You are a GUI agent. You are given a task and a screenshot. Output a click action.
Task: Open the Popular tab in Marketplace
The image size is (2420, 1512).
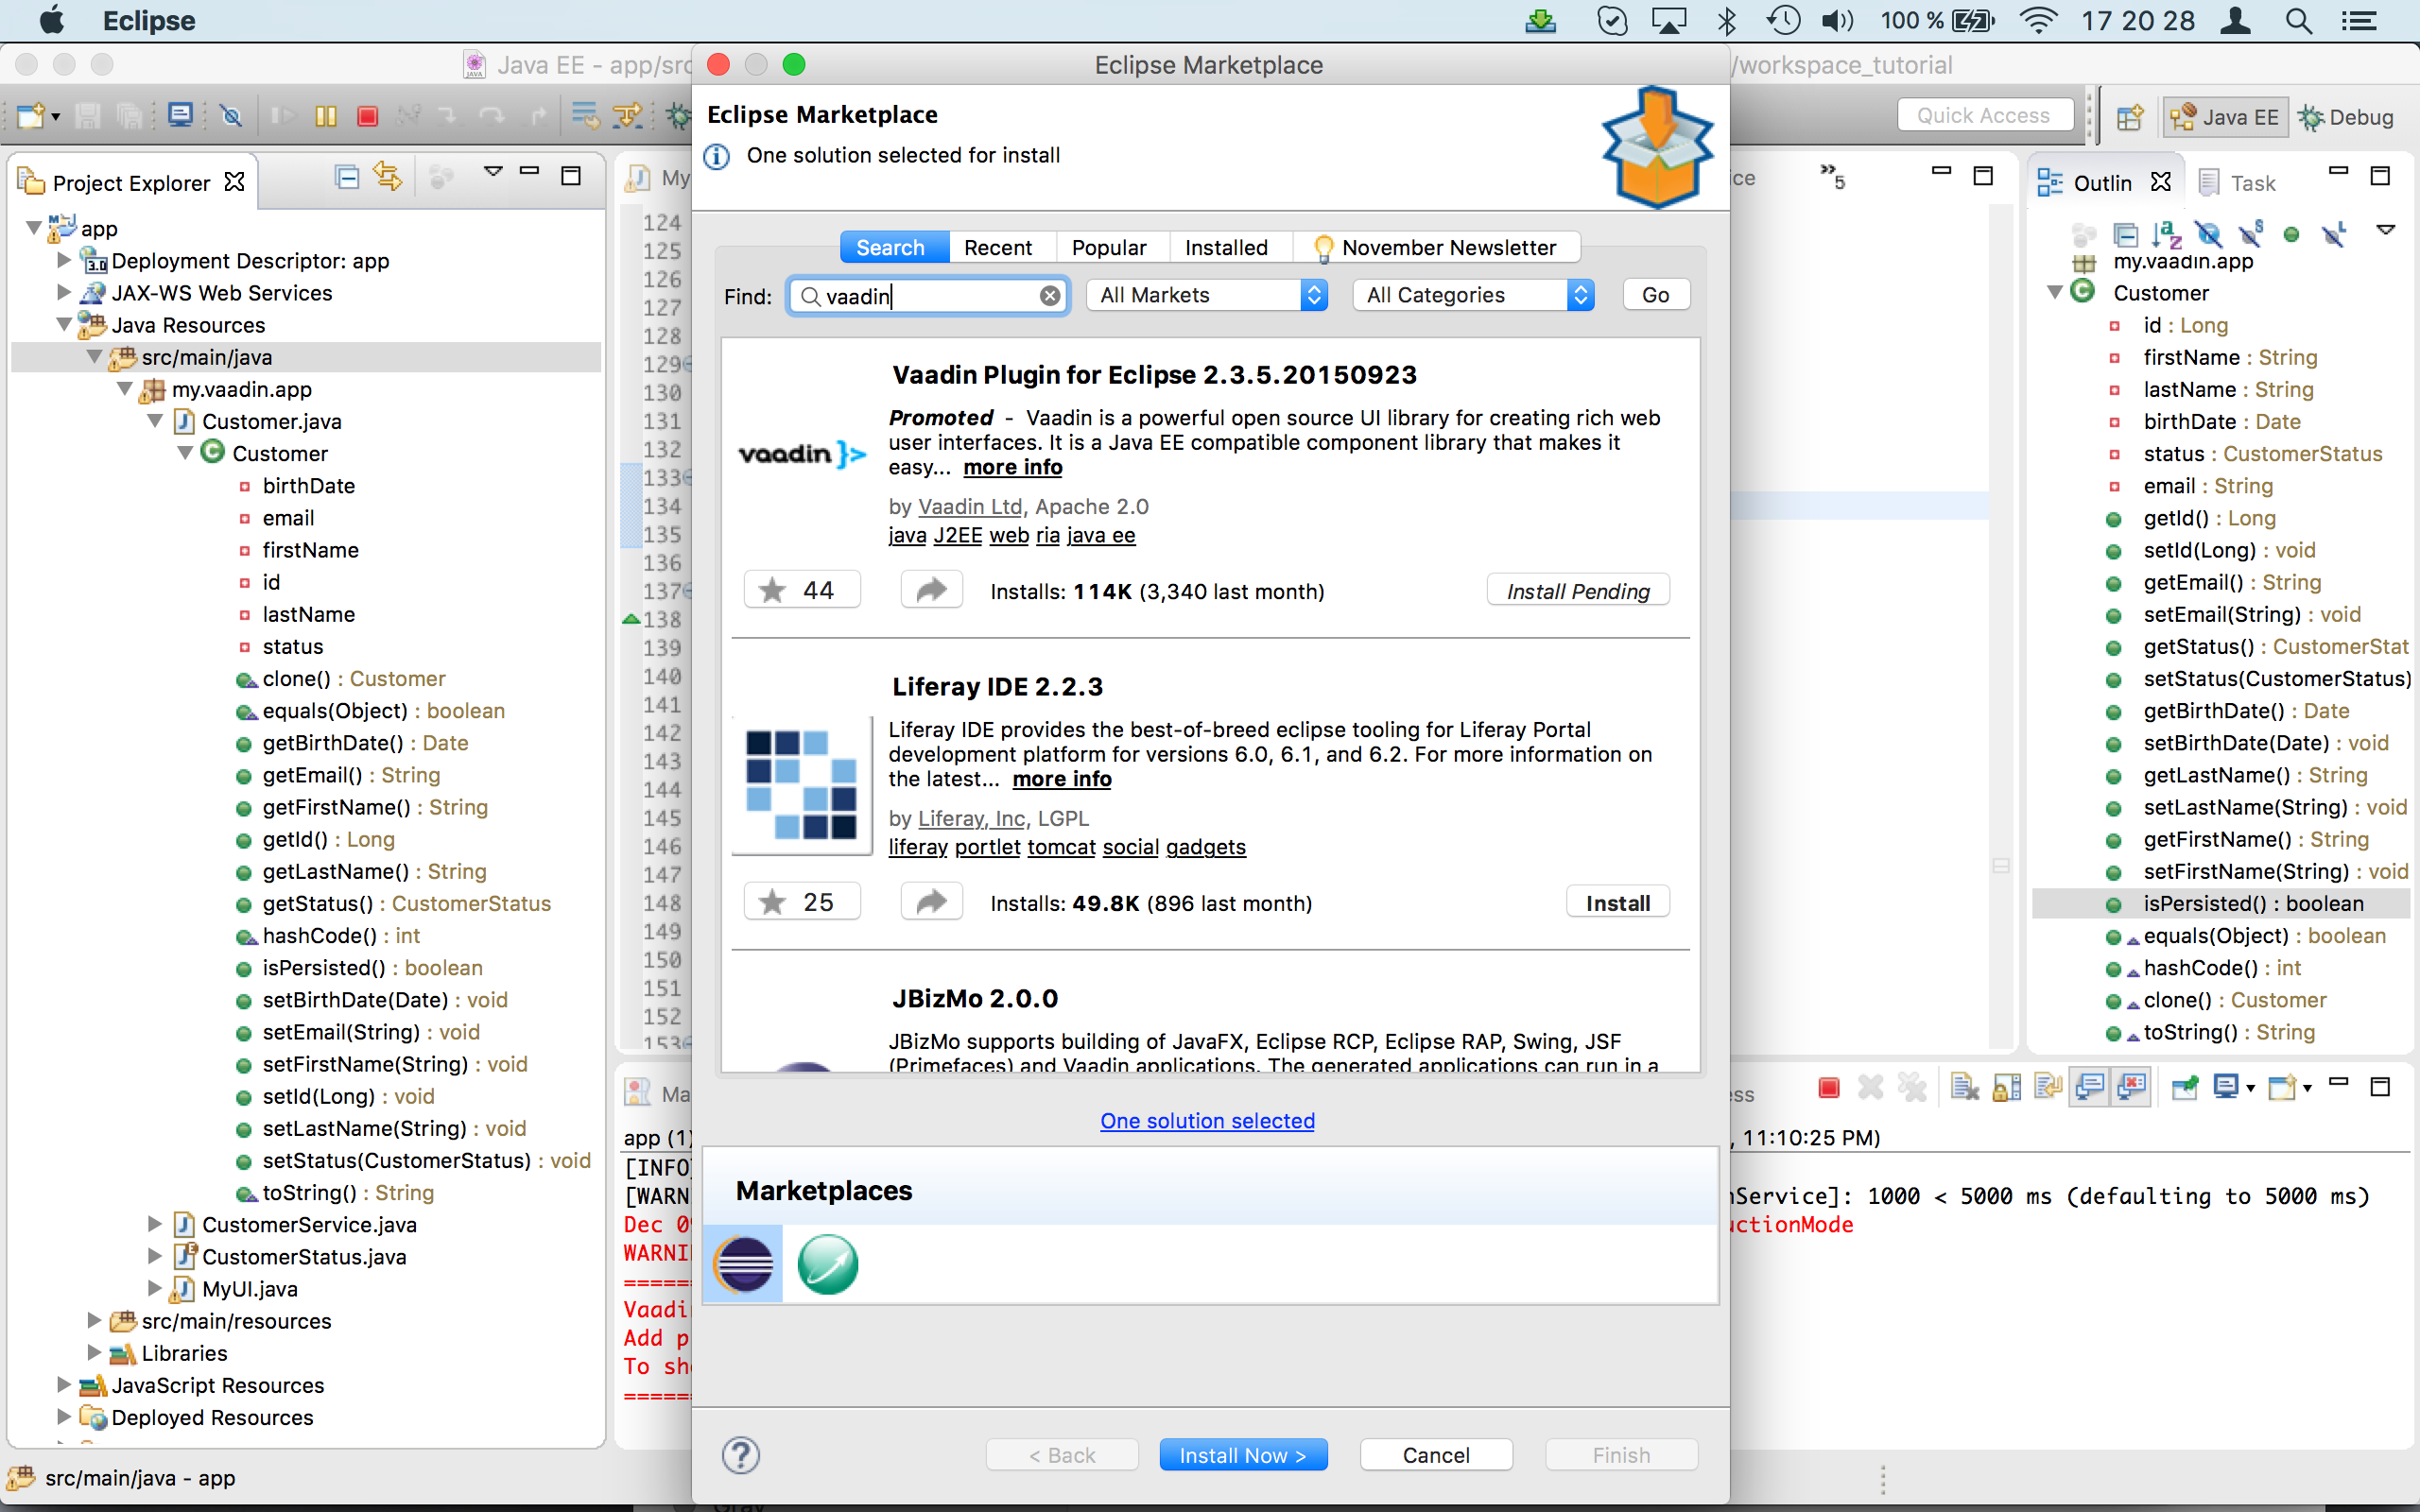coord(1109,247)
